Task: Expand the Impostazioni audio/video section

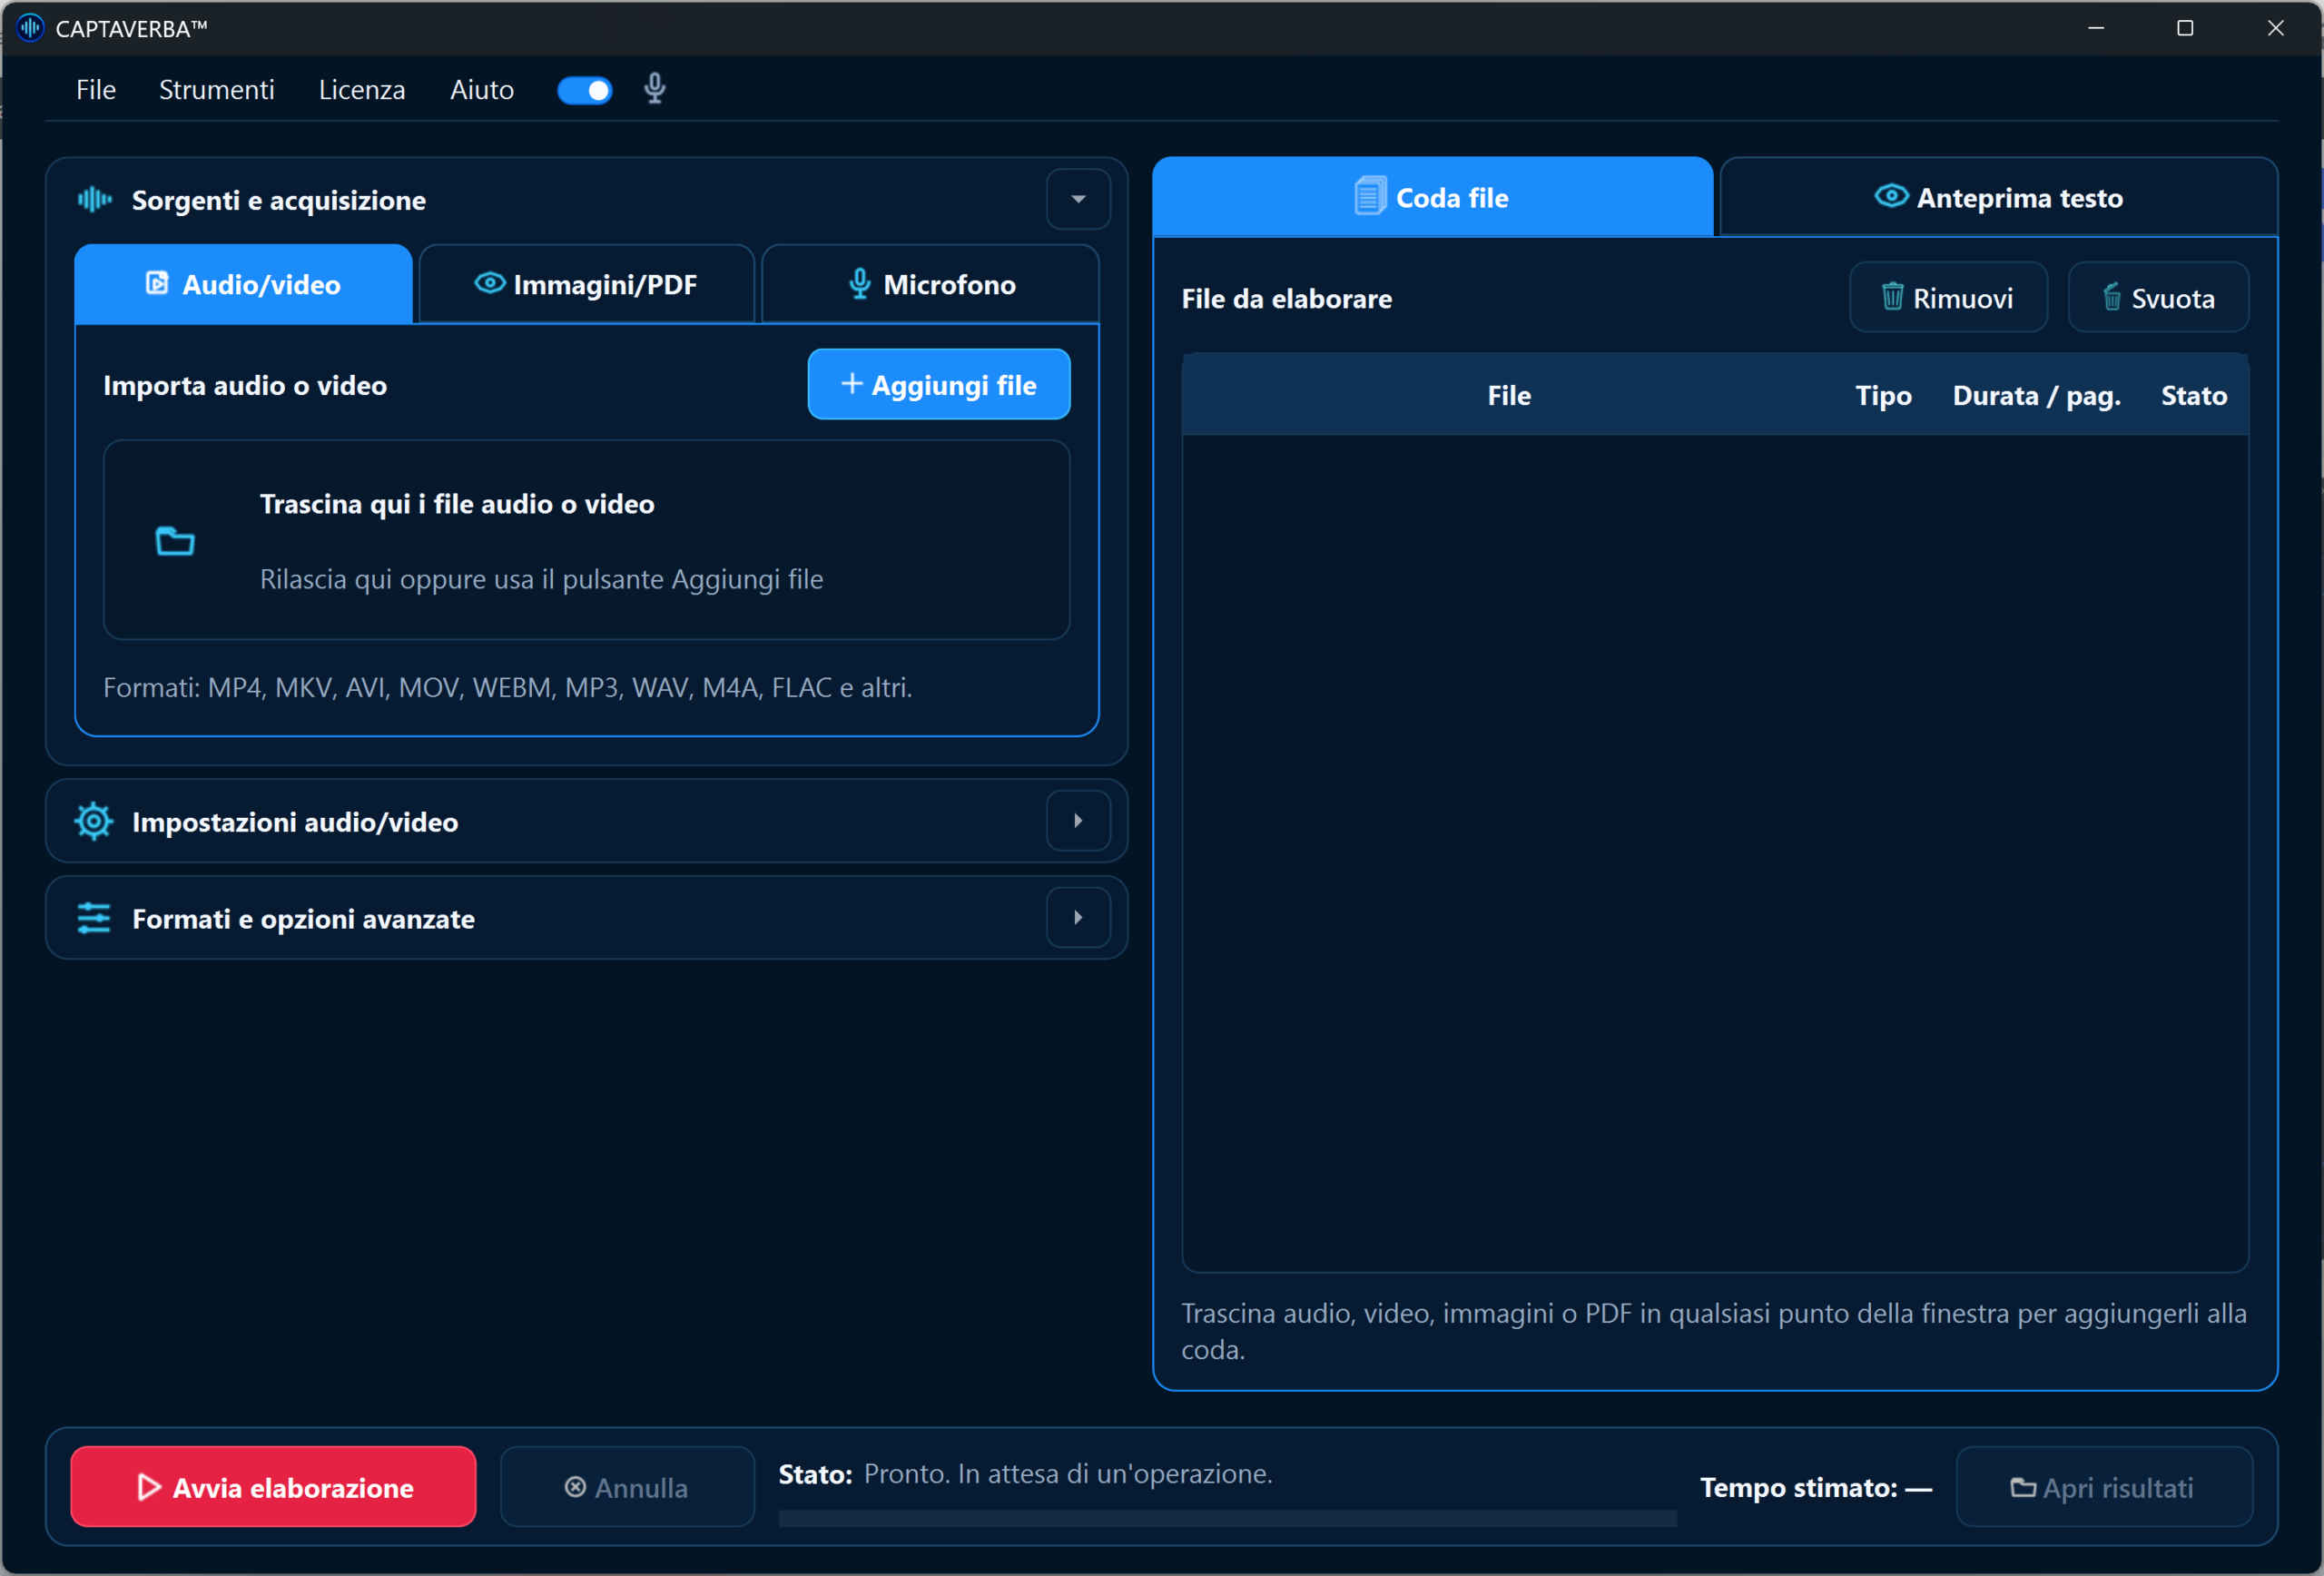Action: pos(1078,821)
